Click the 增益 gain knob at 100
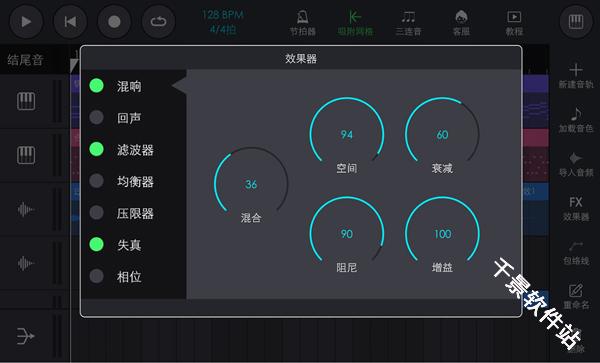The image size is (600, 363). pos(442,234)
